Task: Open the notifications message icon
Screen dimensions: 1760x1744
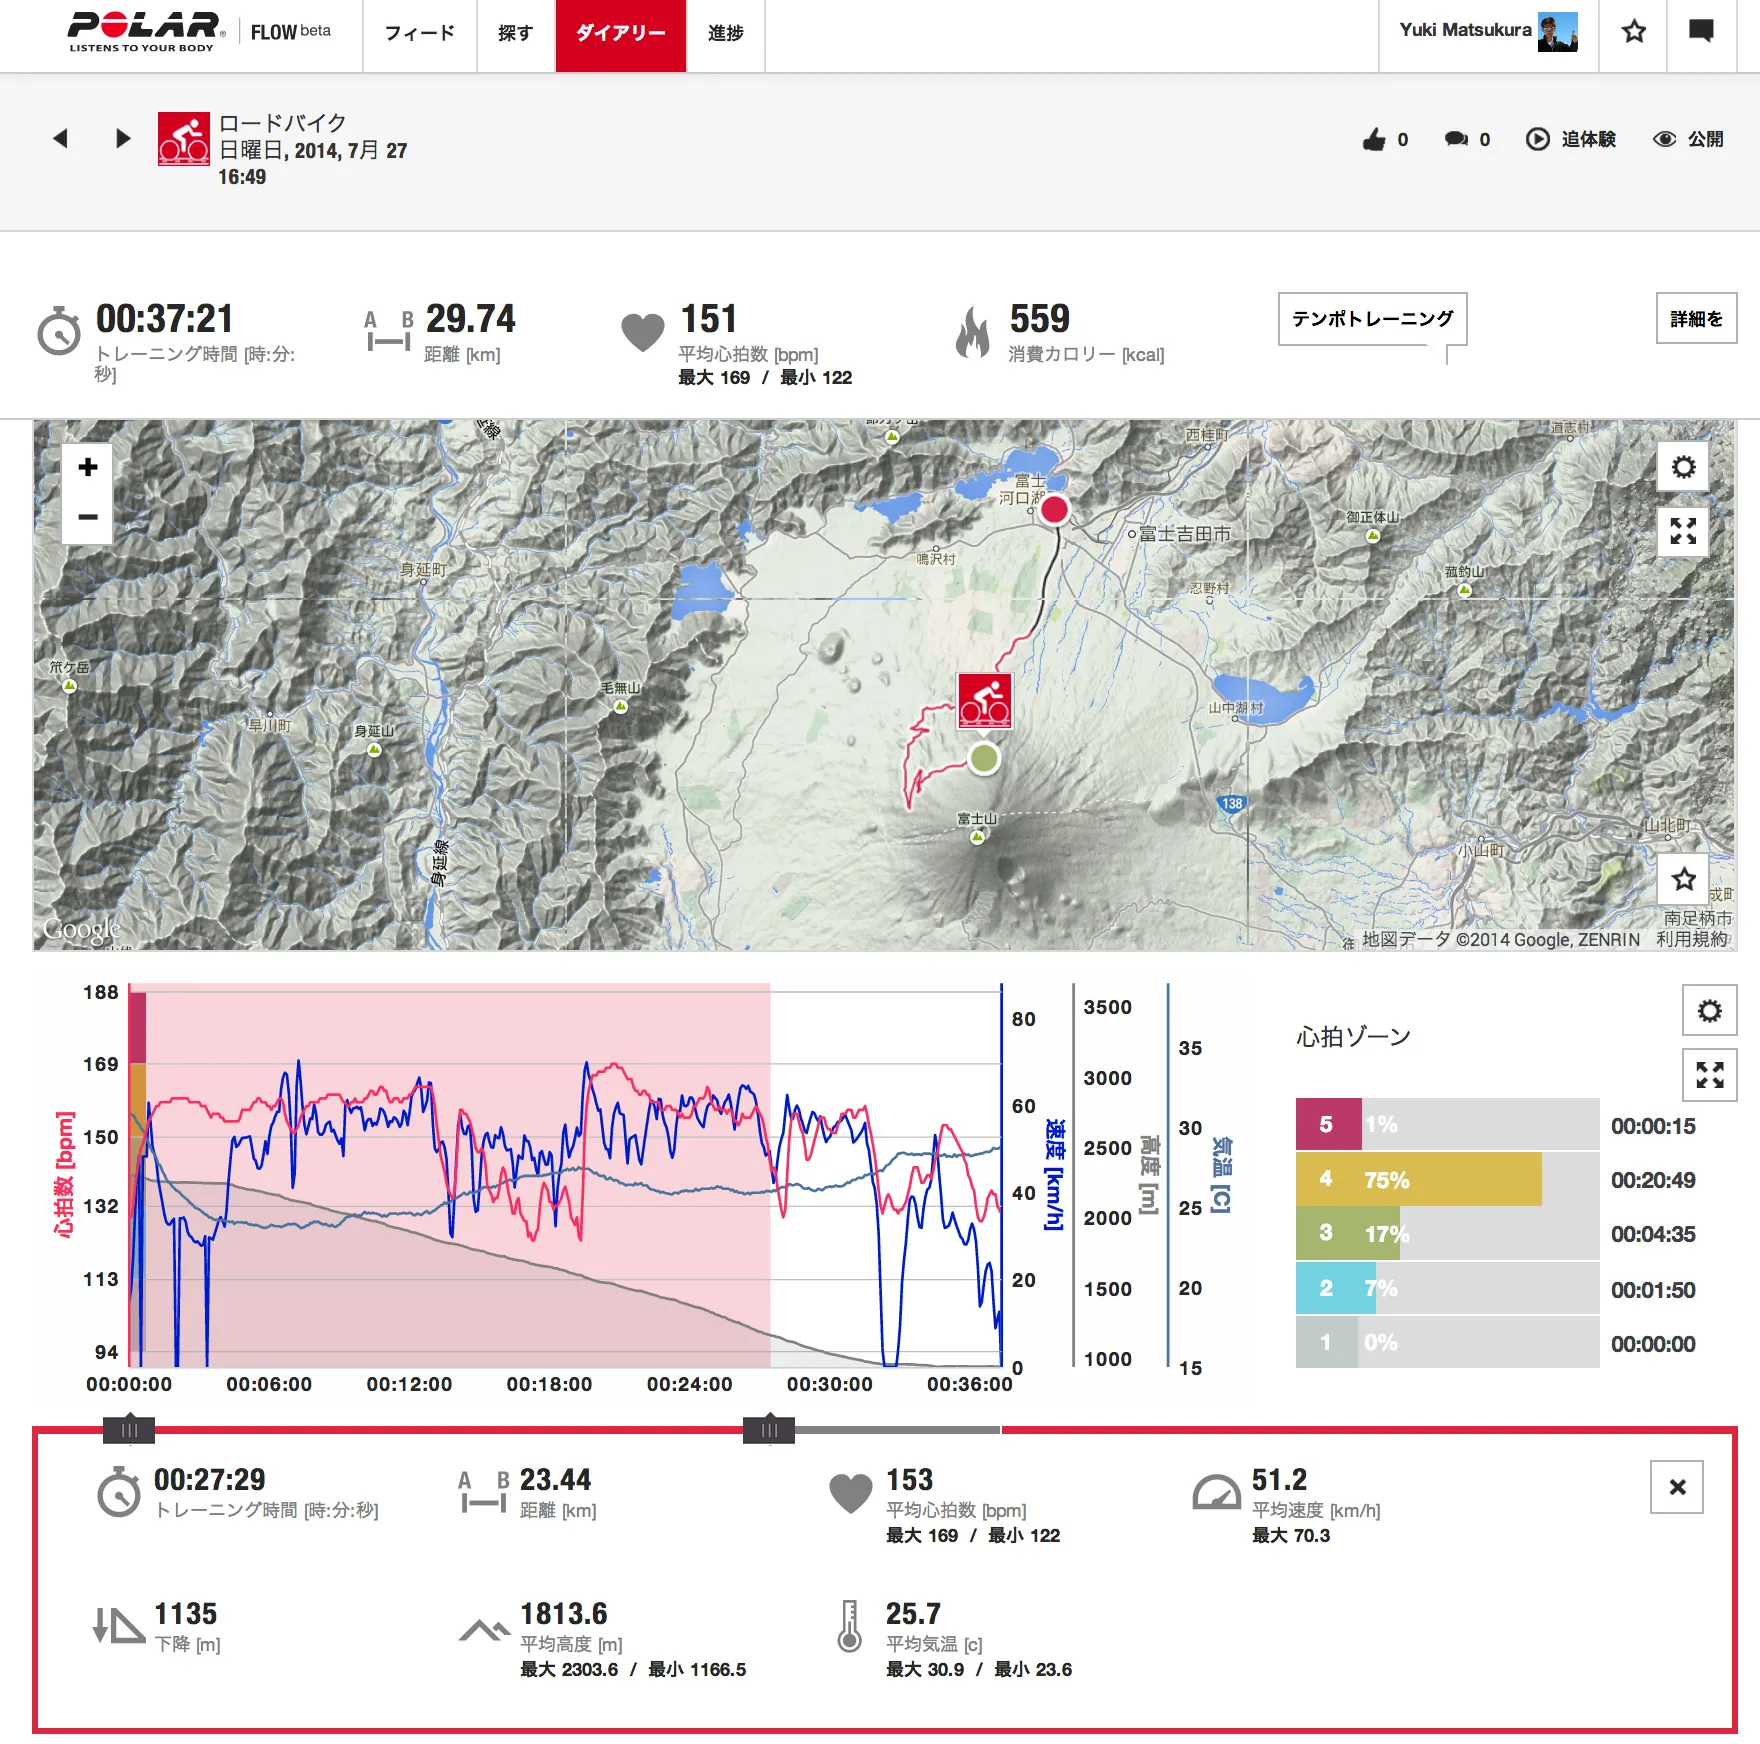Action: point(1701,32)
